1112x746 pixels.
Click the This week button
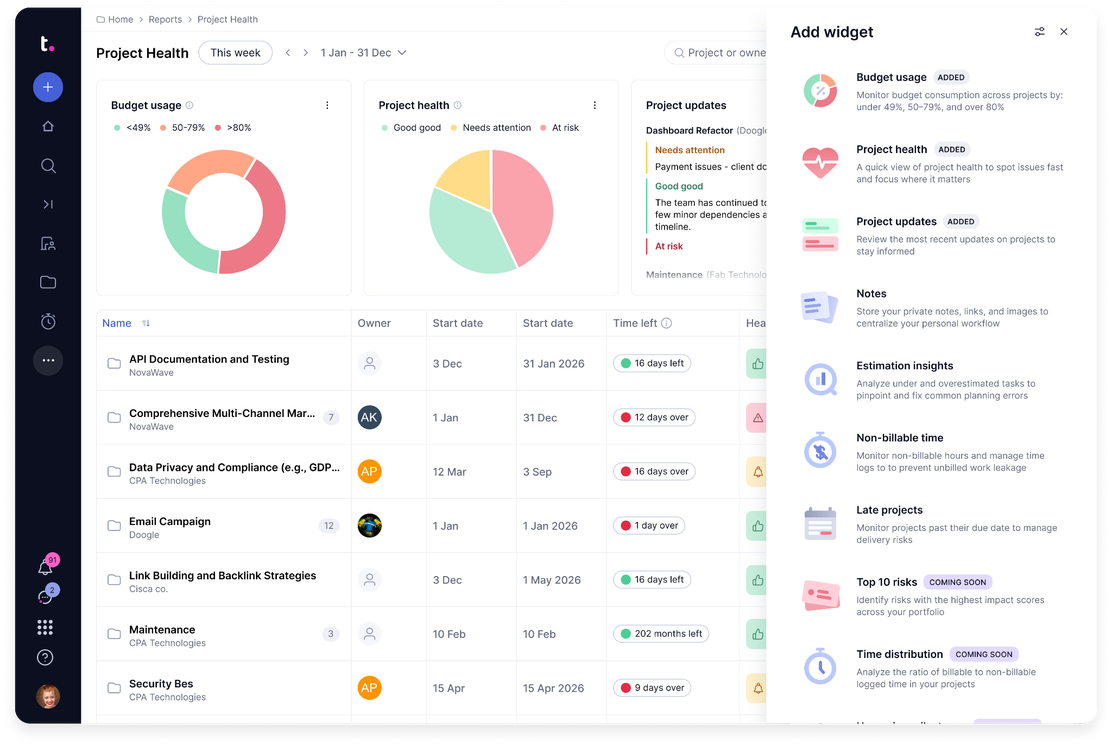coord(235,52)
